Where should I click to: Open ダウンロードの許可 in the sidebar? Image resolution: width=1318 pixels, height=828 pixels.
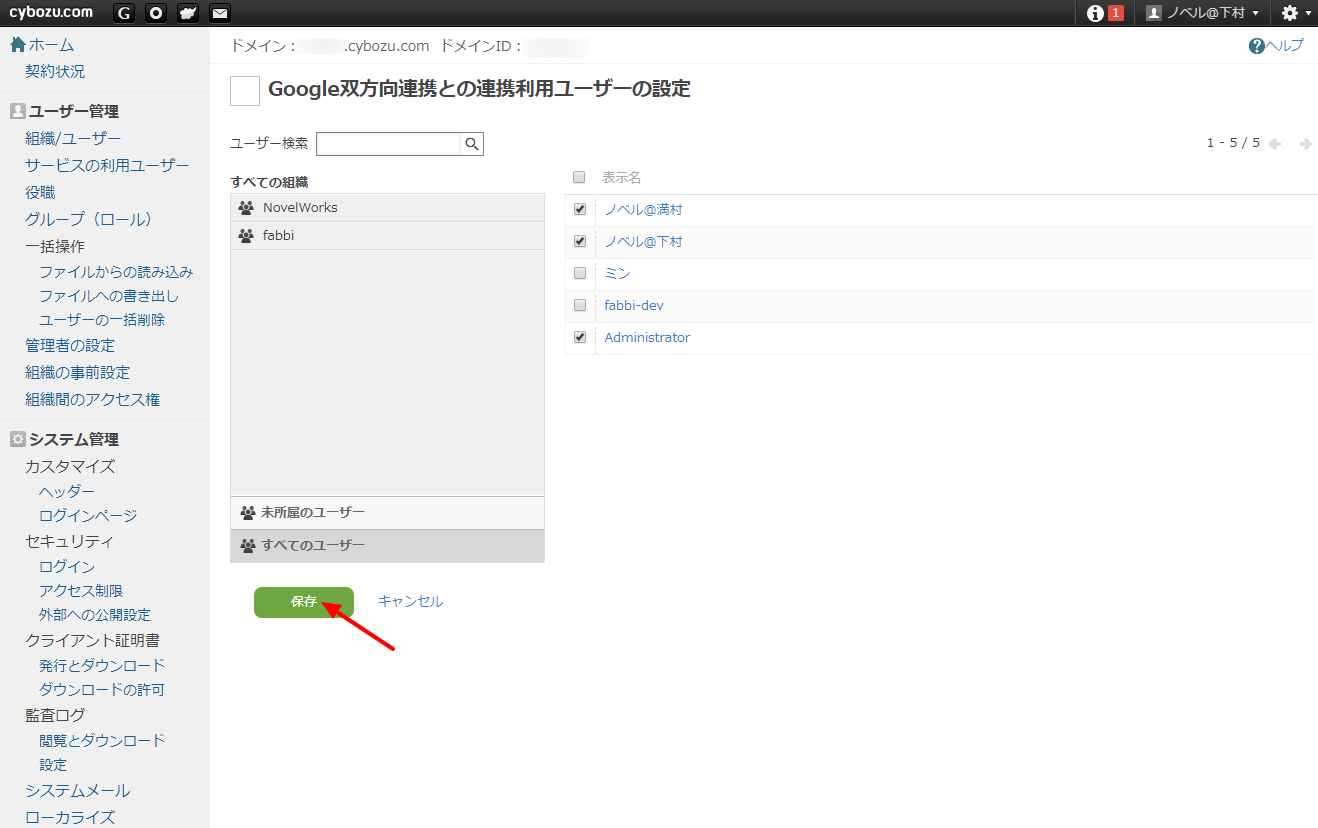[102, 690]
